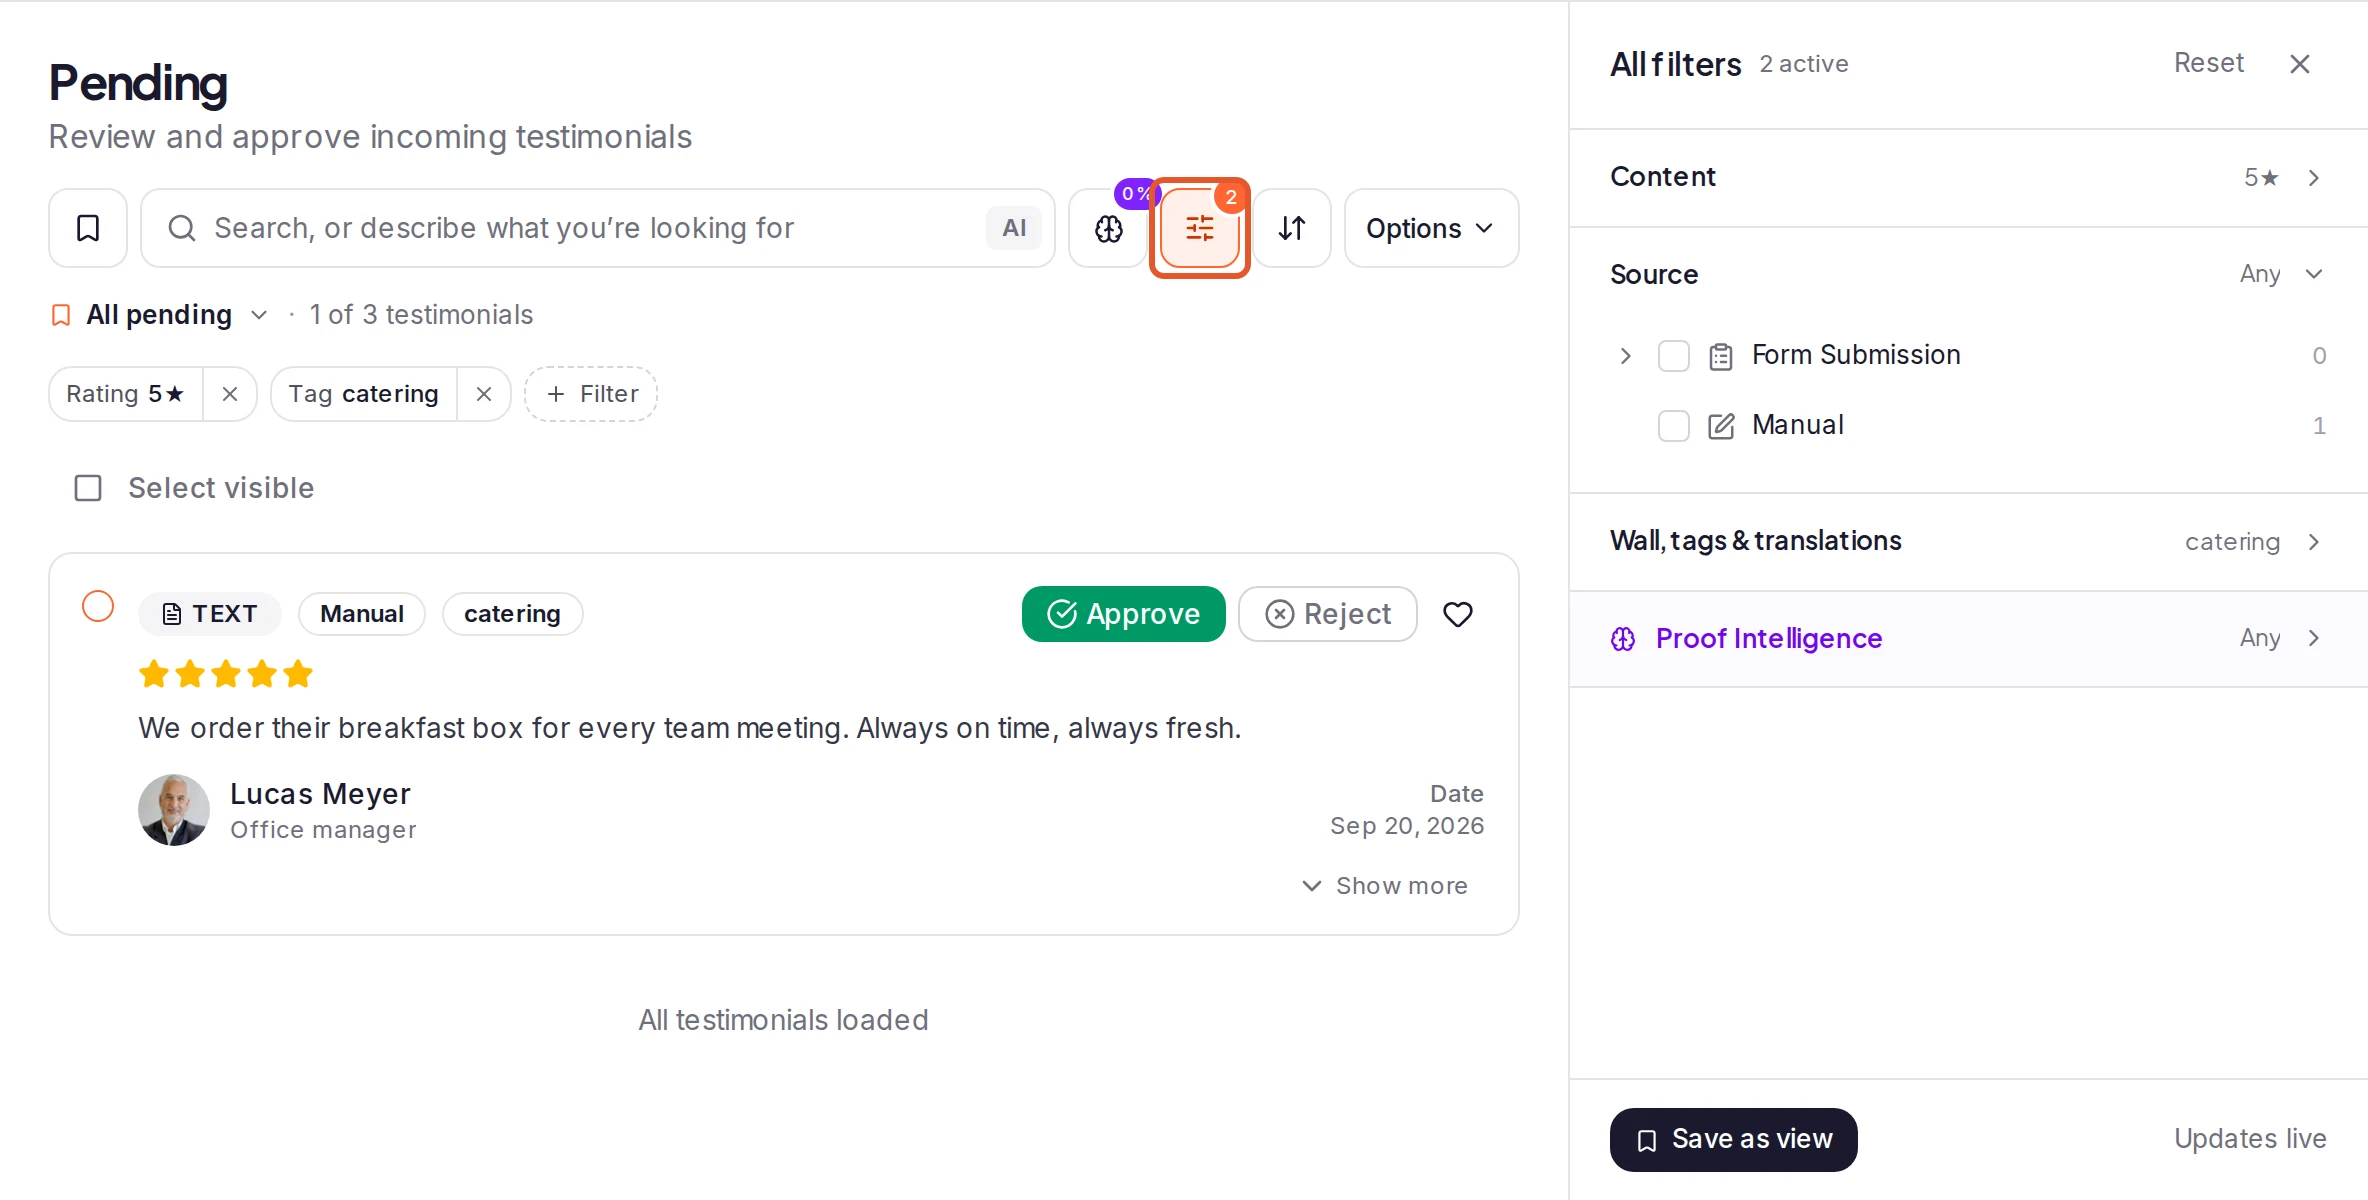Expand testimonial with Show more
Viewport: 2368px width, 1200px height.
1385,886
